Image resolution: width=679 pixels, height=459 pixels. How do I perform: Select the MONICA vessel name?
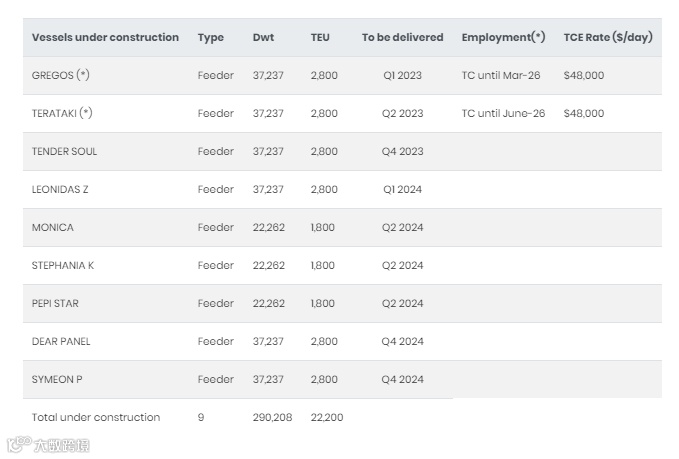[53, 228]
